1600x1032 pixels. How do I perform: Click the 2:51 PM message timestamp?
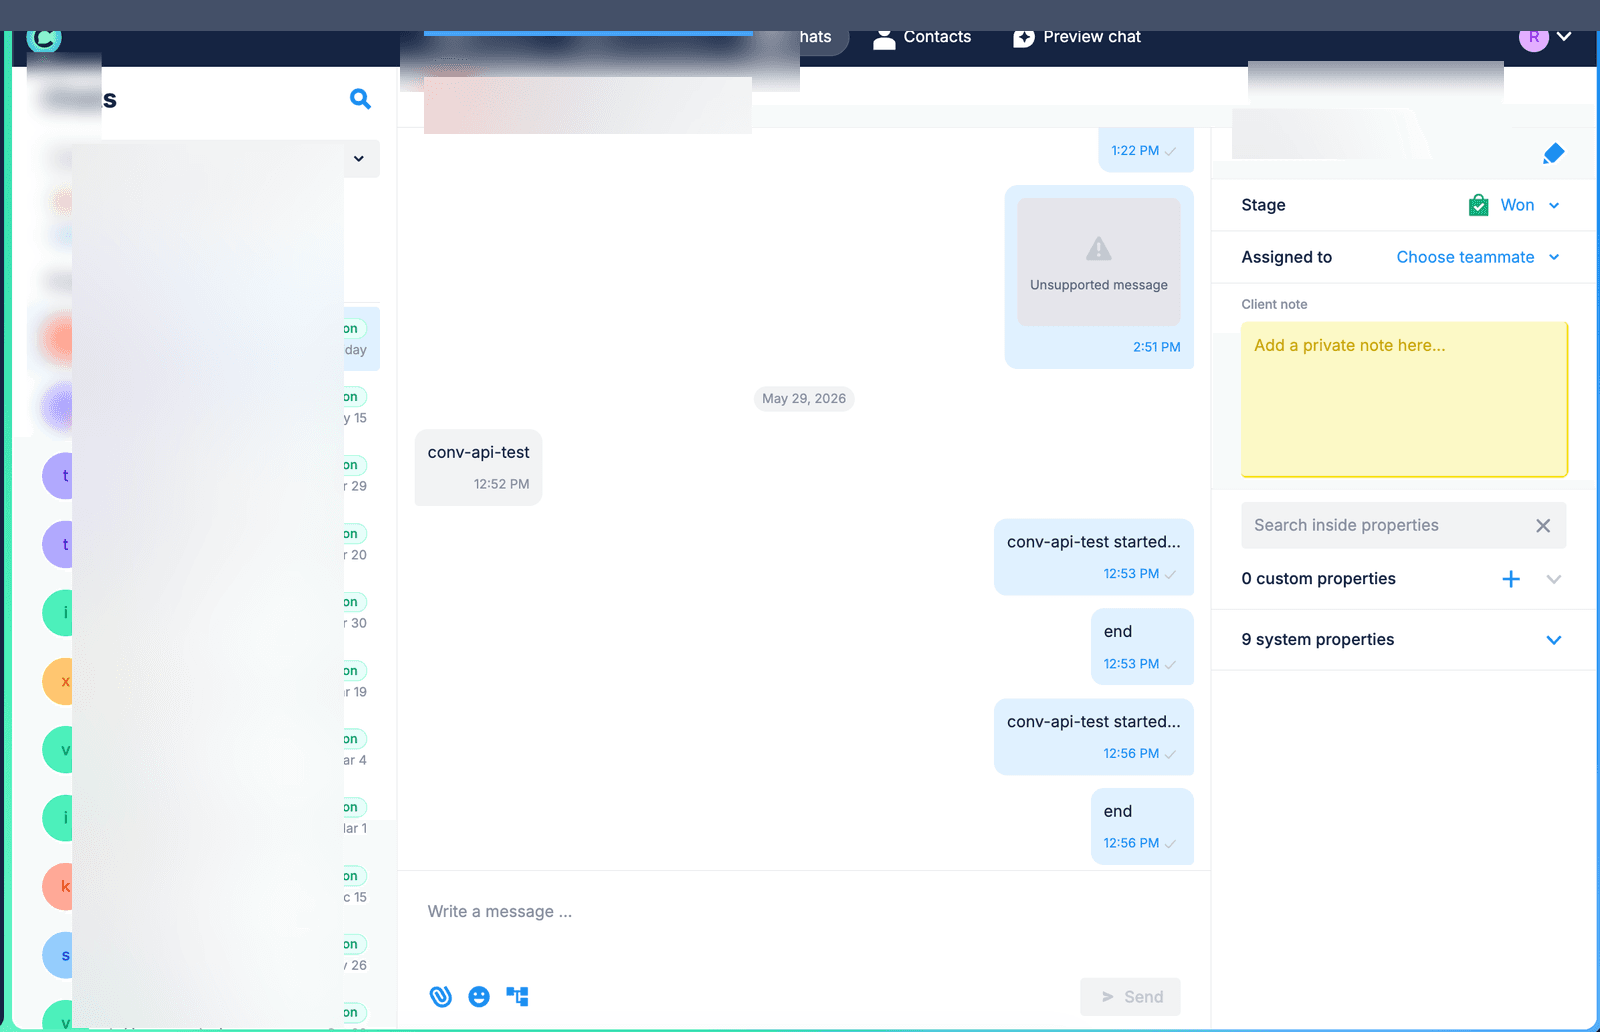point(1156,347)
